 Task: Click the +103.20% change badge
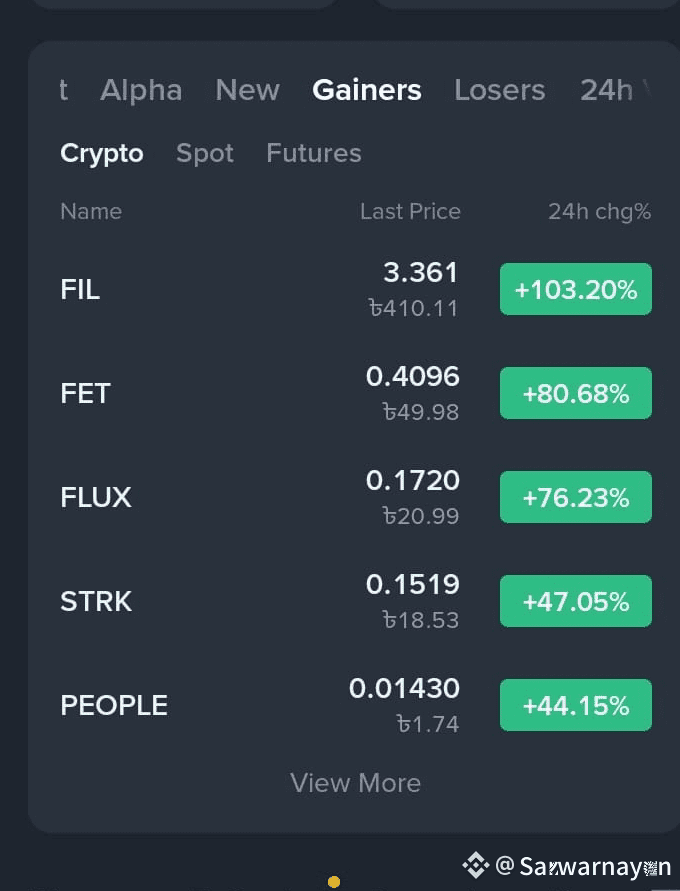tap(576, 289)
